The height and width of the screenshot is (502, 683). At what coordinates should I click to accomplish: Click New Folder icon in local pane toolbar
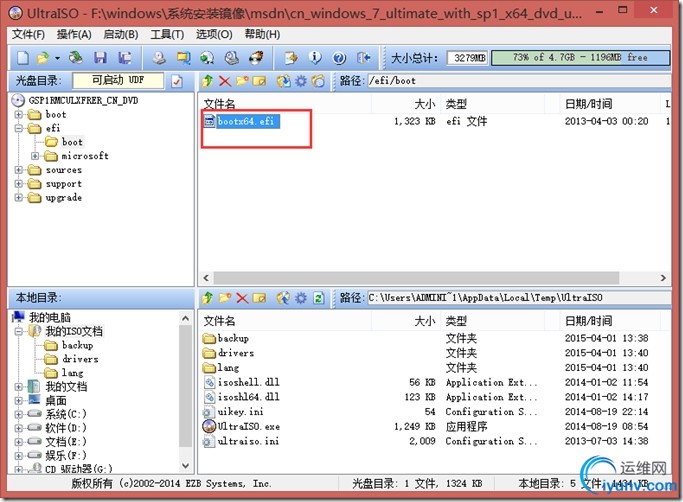pyautogui.click(x=225, y=298)
